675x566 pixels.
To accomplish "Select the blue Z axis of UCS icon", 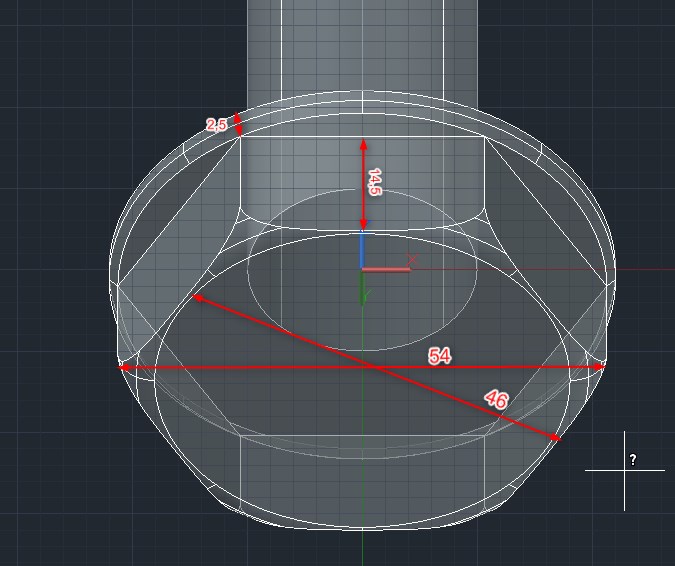I will [x=362, y=250].
